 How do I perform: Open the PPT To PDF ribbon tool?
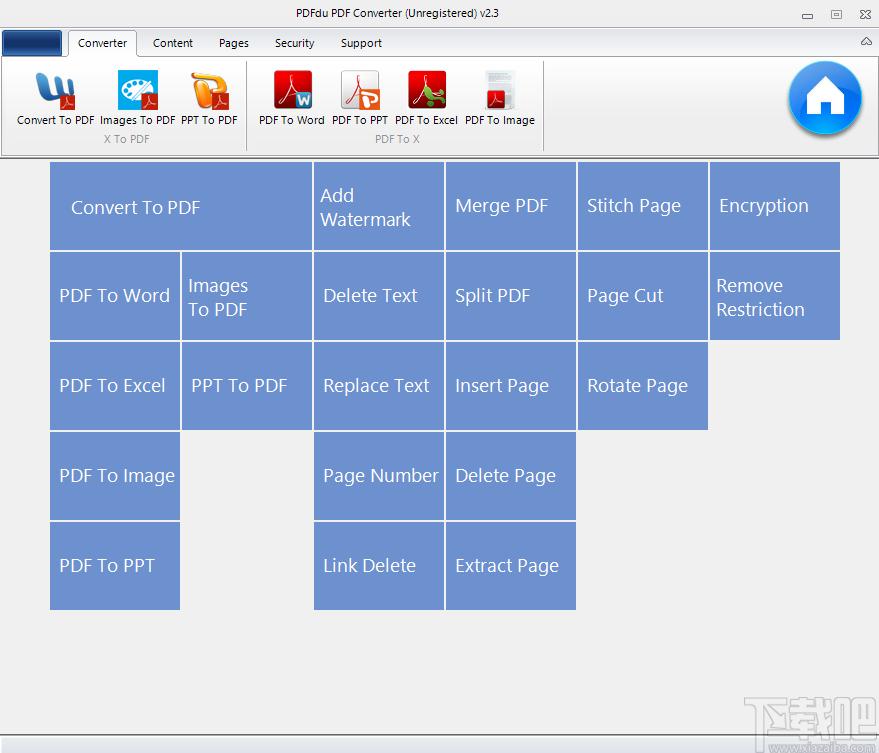coord(209,98)
